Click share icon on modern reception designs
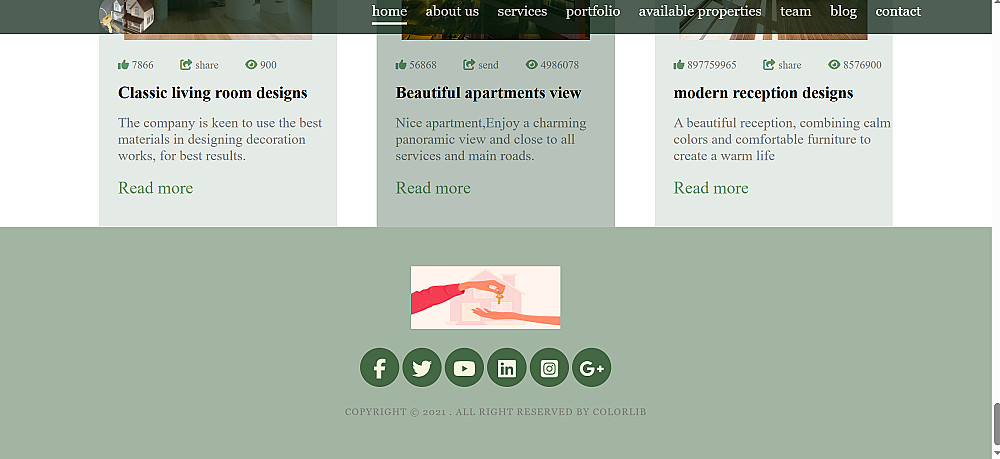The image size is (1000, 459). coord(768,64)
